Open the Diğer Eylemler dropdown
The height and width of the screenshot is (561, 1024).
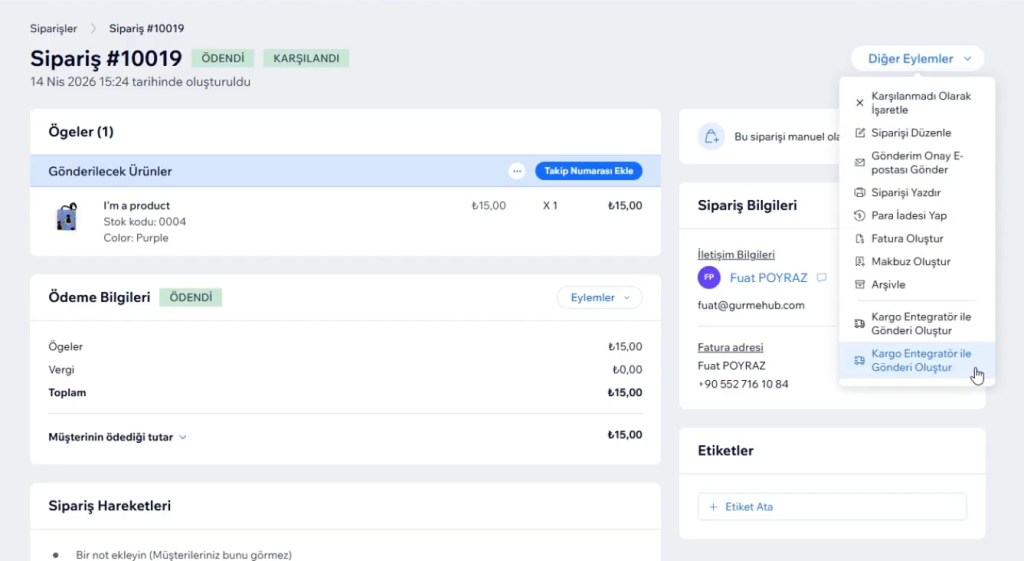918,59
